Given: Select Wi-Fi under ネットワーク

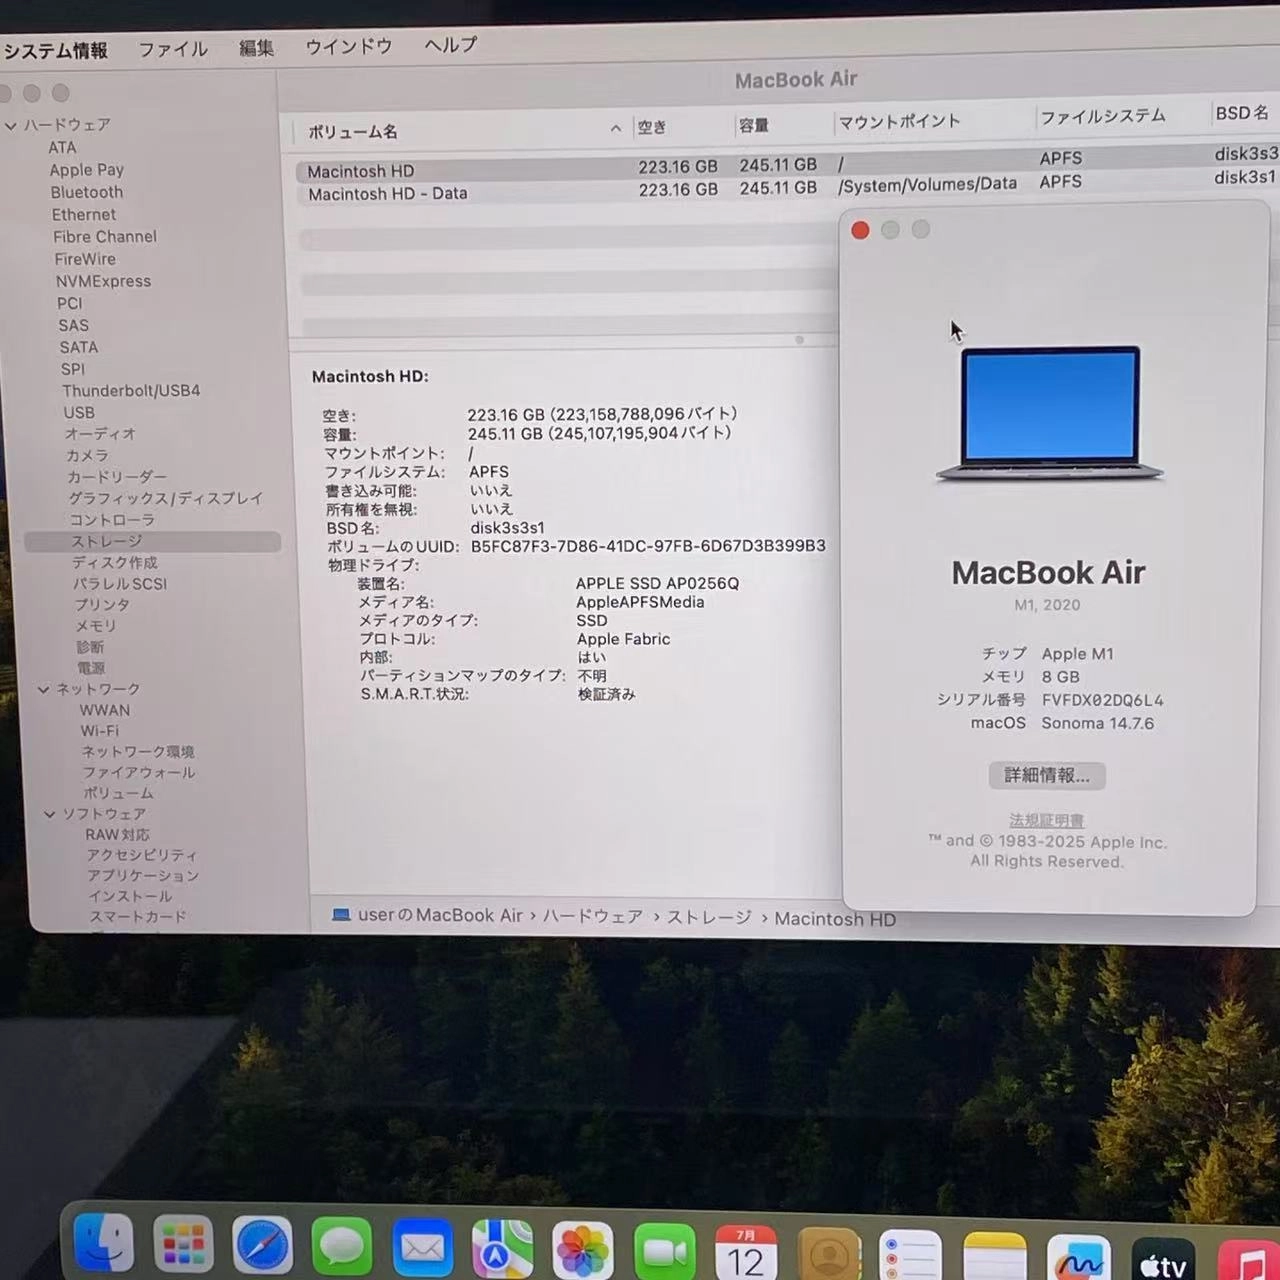Looking at the screenshot, I should coord(99,730).
